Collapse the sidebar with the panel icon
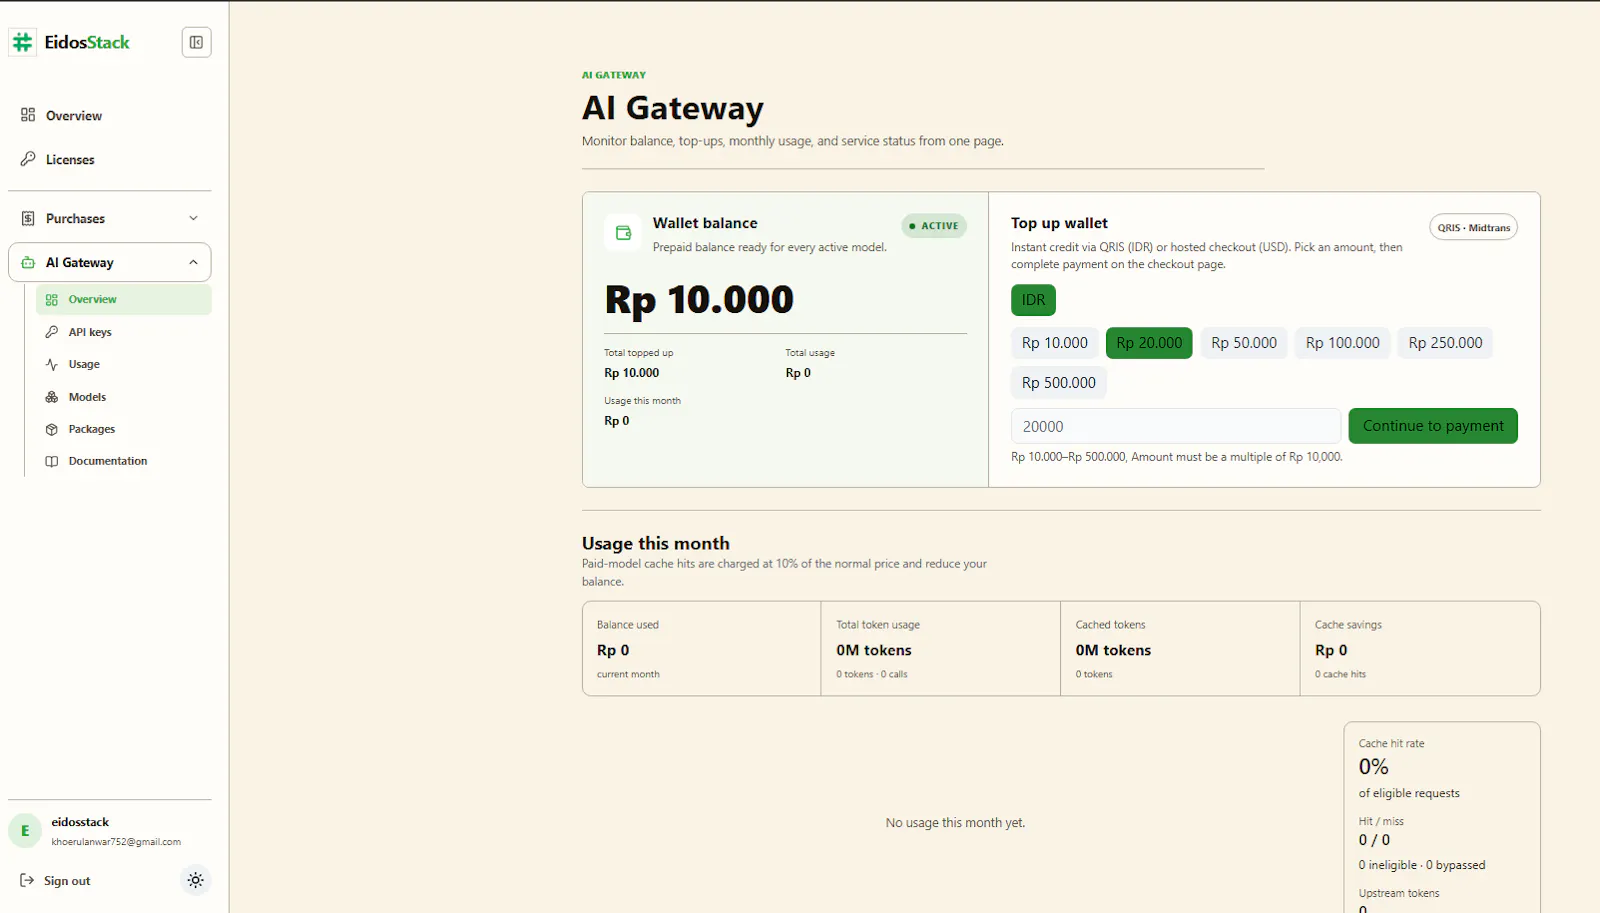 (196, 42)
